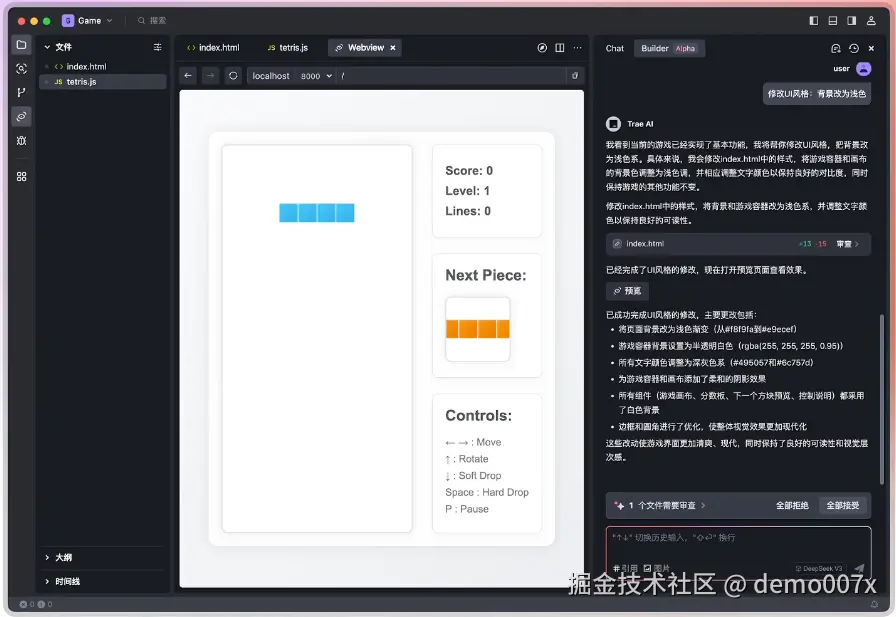Go forward in Webview browser
Screen dimensions: 896x617
[210, 75]
